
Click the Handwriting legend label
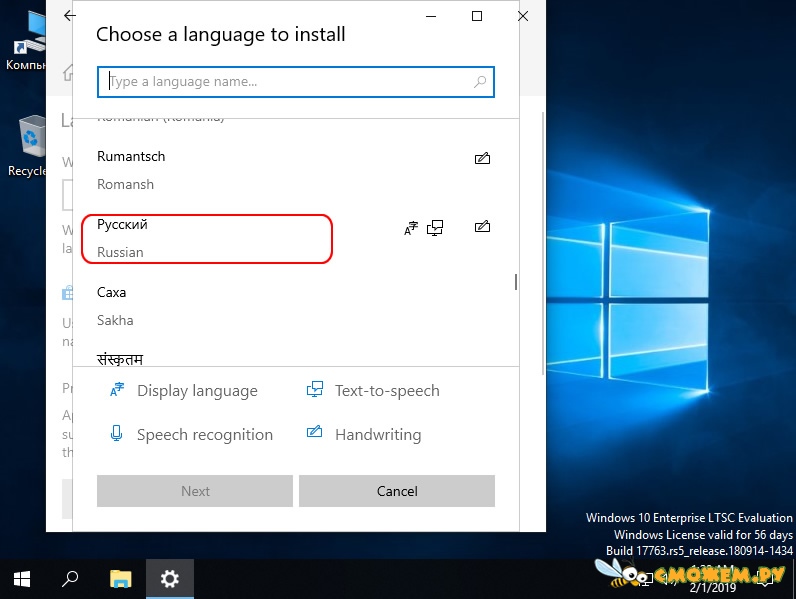click(378, 435)
